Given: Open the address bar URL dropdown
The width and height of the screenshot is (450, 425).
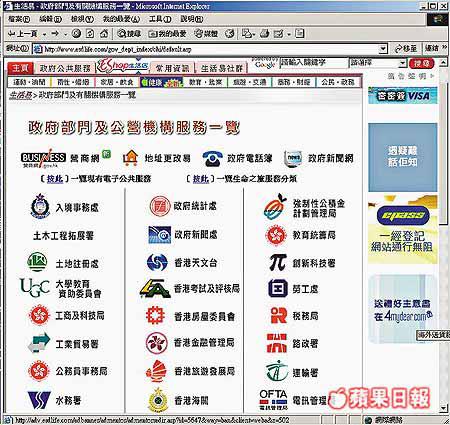Looking at the screenshot, I should click(383, 49).
